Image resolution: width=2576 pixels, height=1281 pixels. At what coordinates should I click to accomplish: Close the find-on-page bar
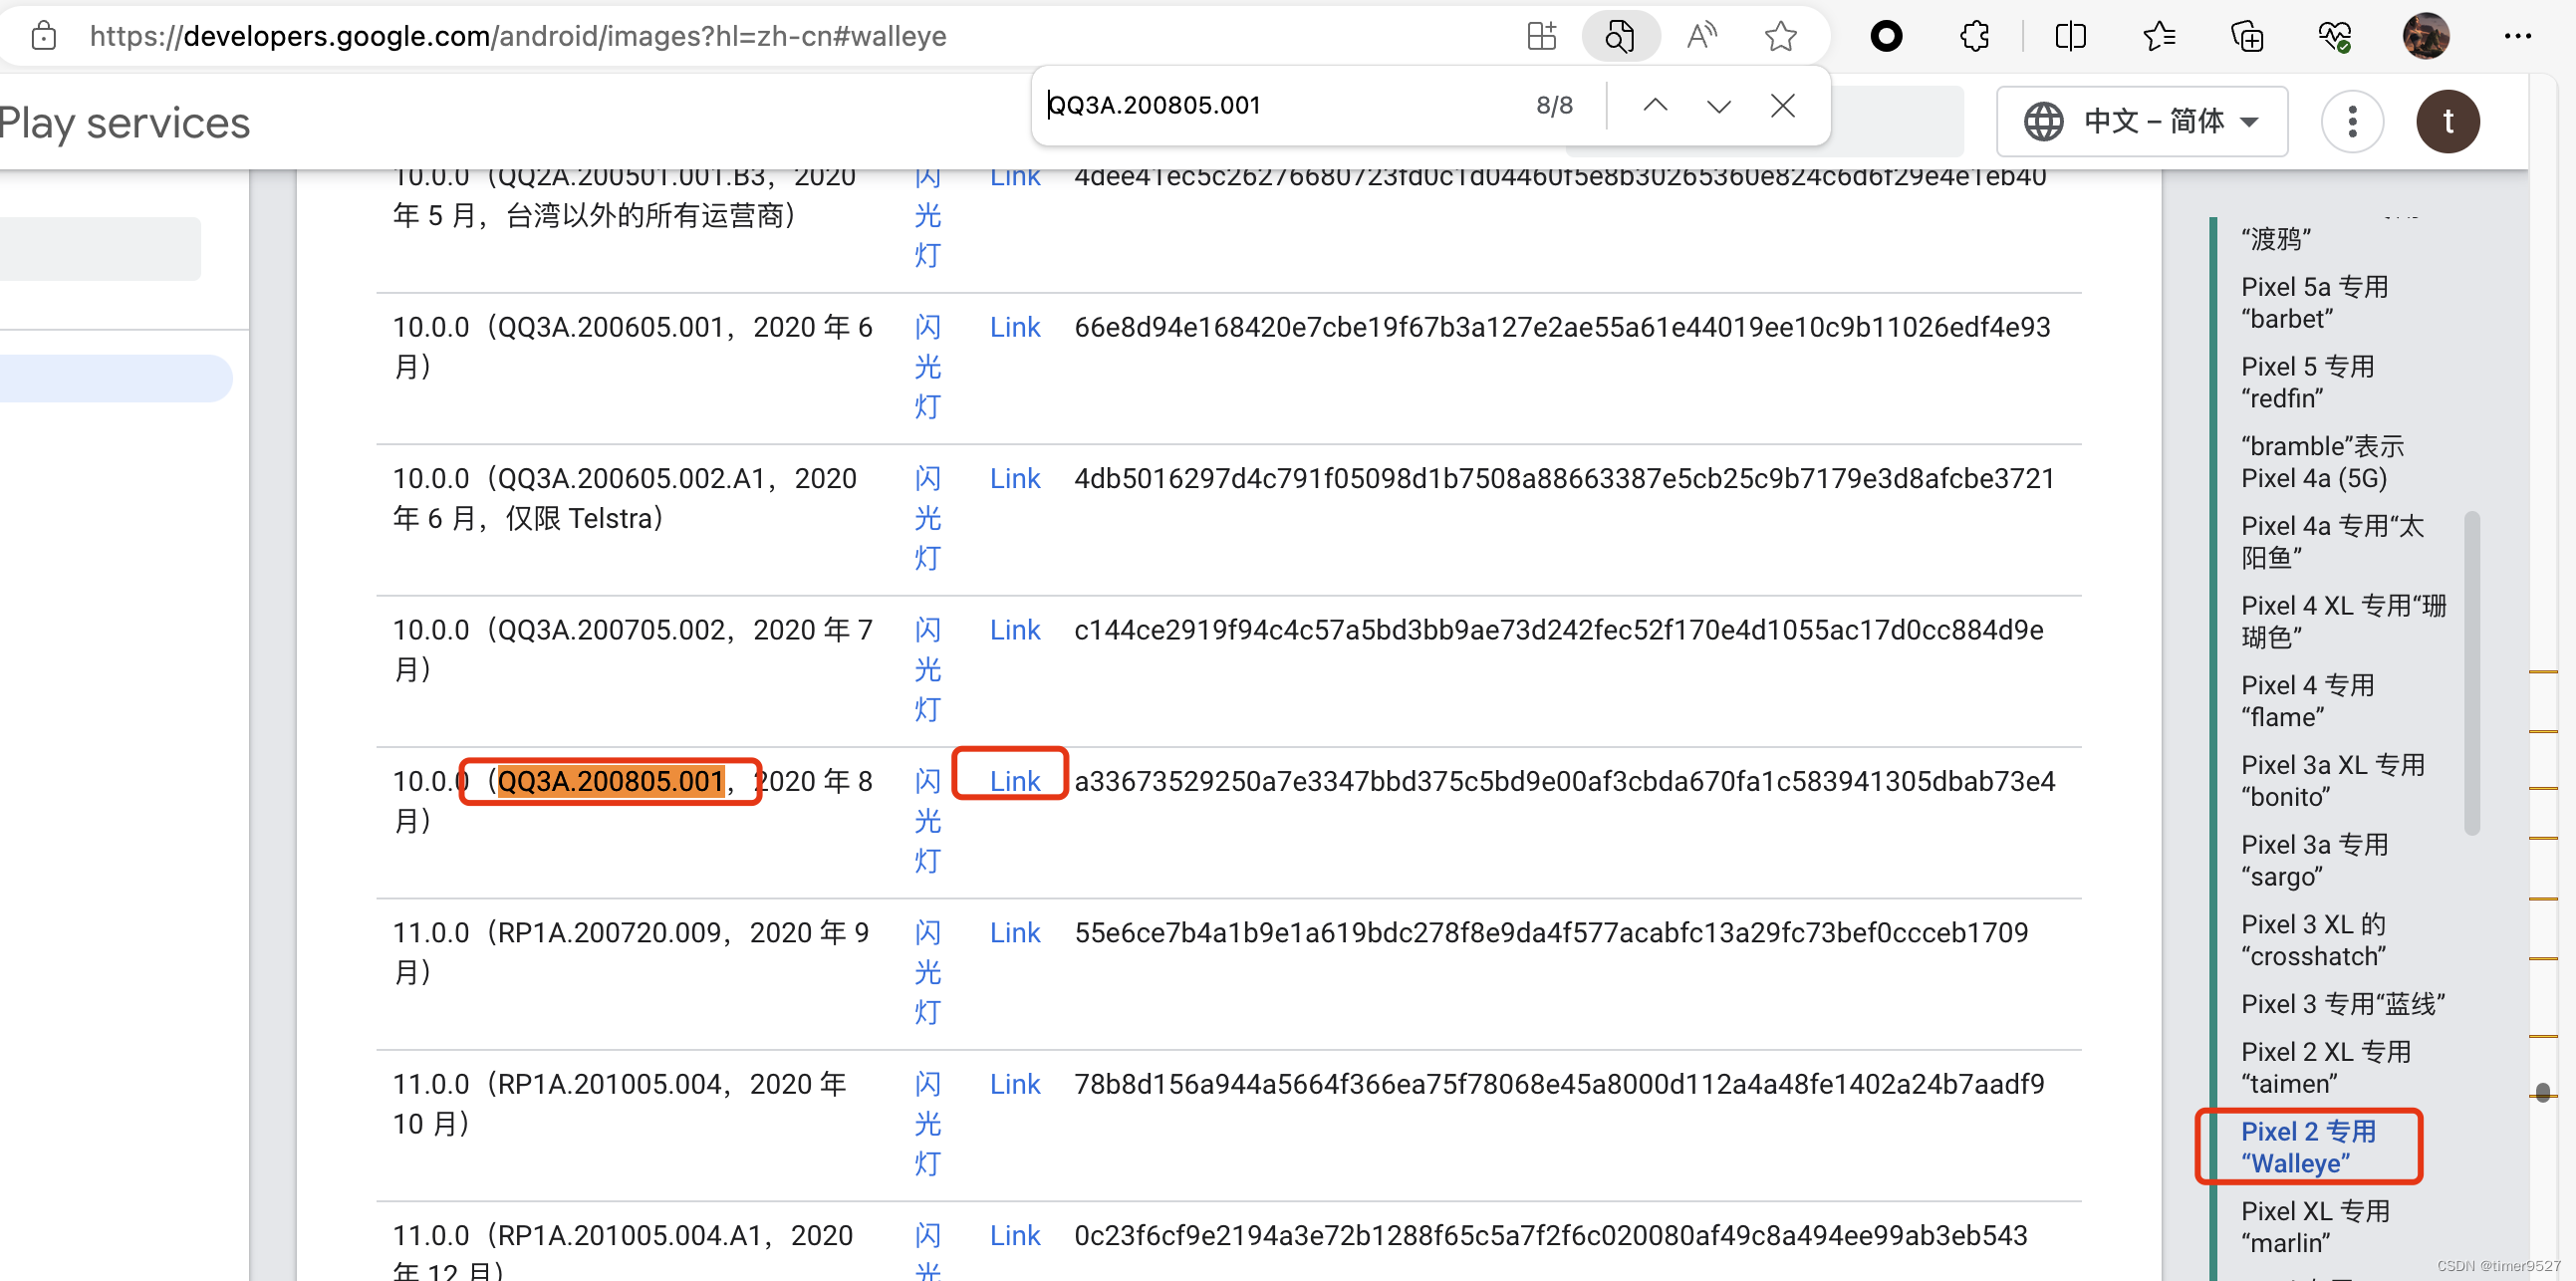tap(1782, 105)
